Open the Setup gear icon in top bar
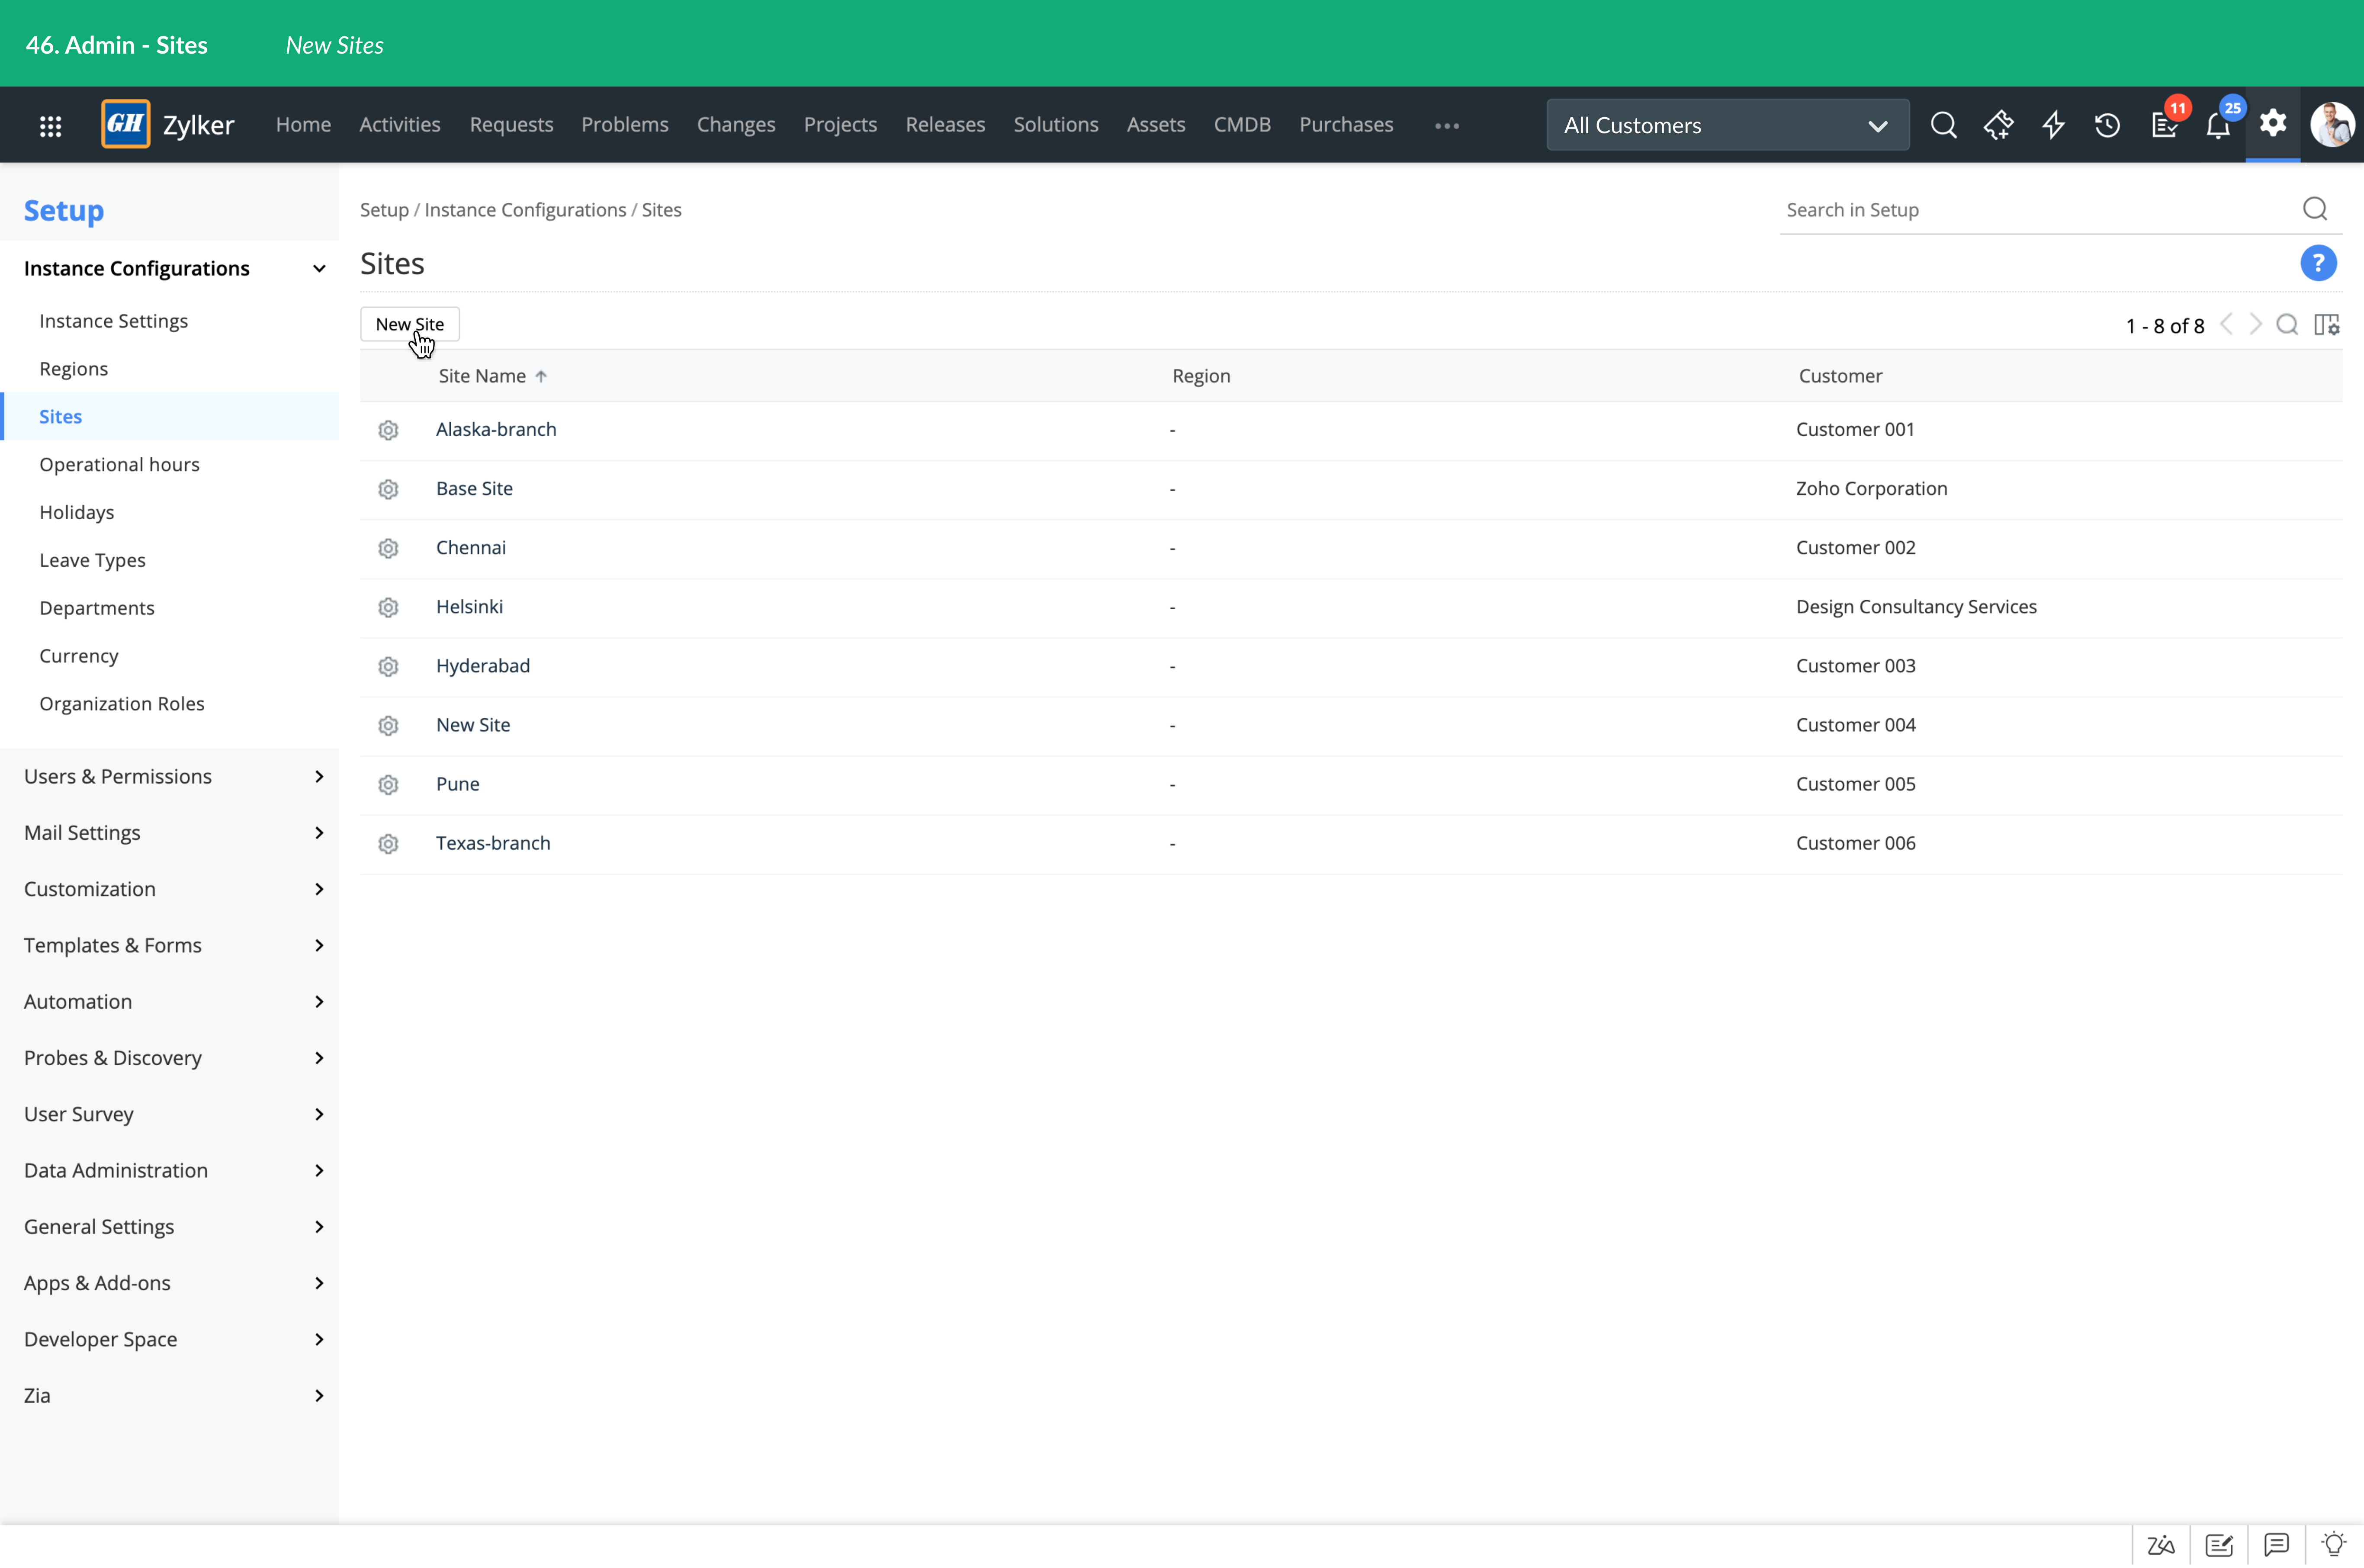 (x=2273, y=124)
